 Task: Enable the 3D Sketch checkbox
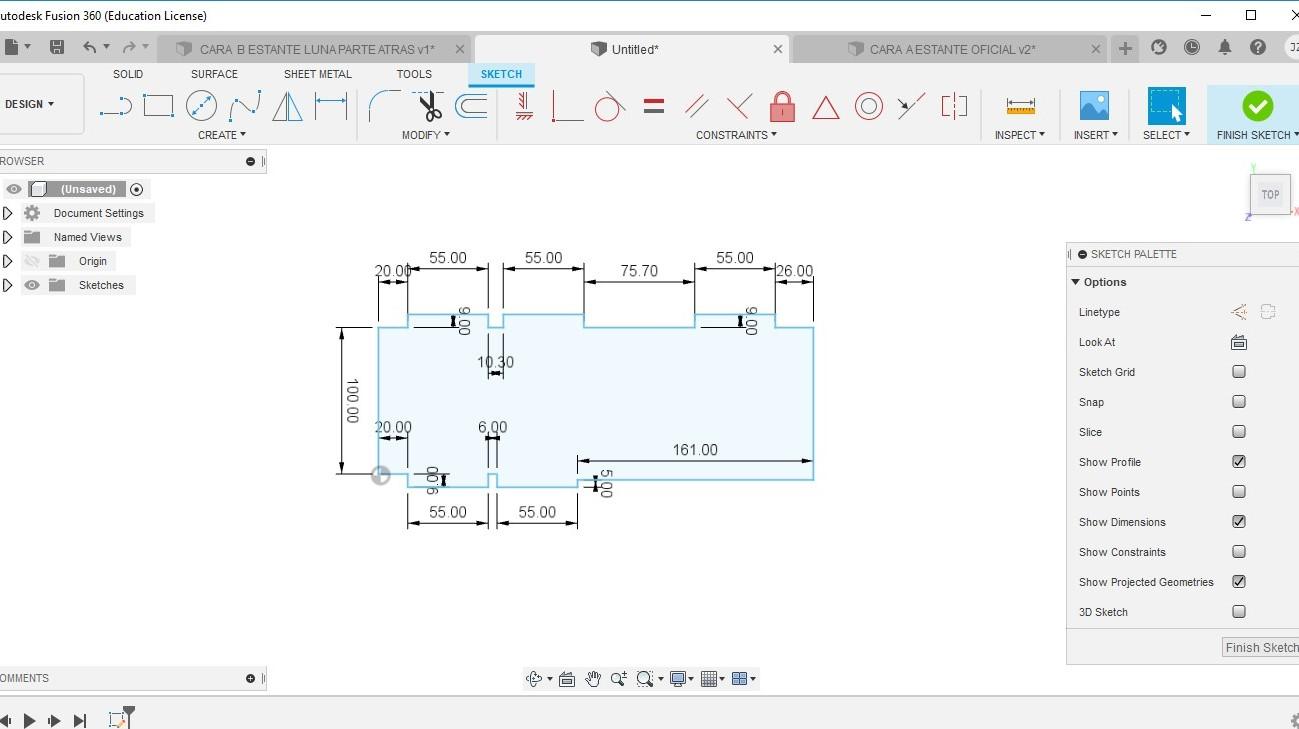click(1239, 612)
